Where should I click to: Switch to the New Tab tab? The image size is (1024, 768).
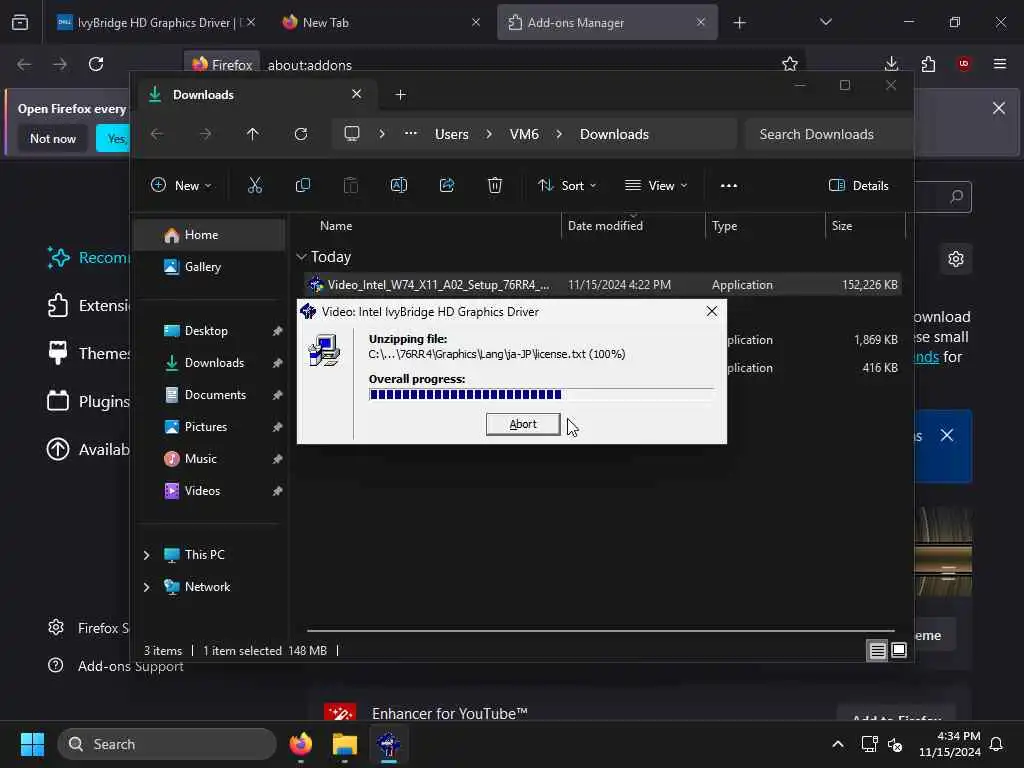tap(381, 22)
